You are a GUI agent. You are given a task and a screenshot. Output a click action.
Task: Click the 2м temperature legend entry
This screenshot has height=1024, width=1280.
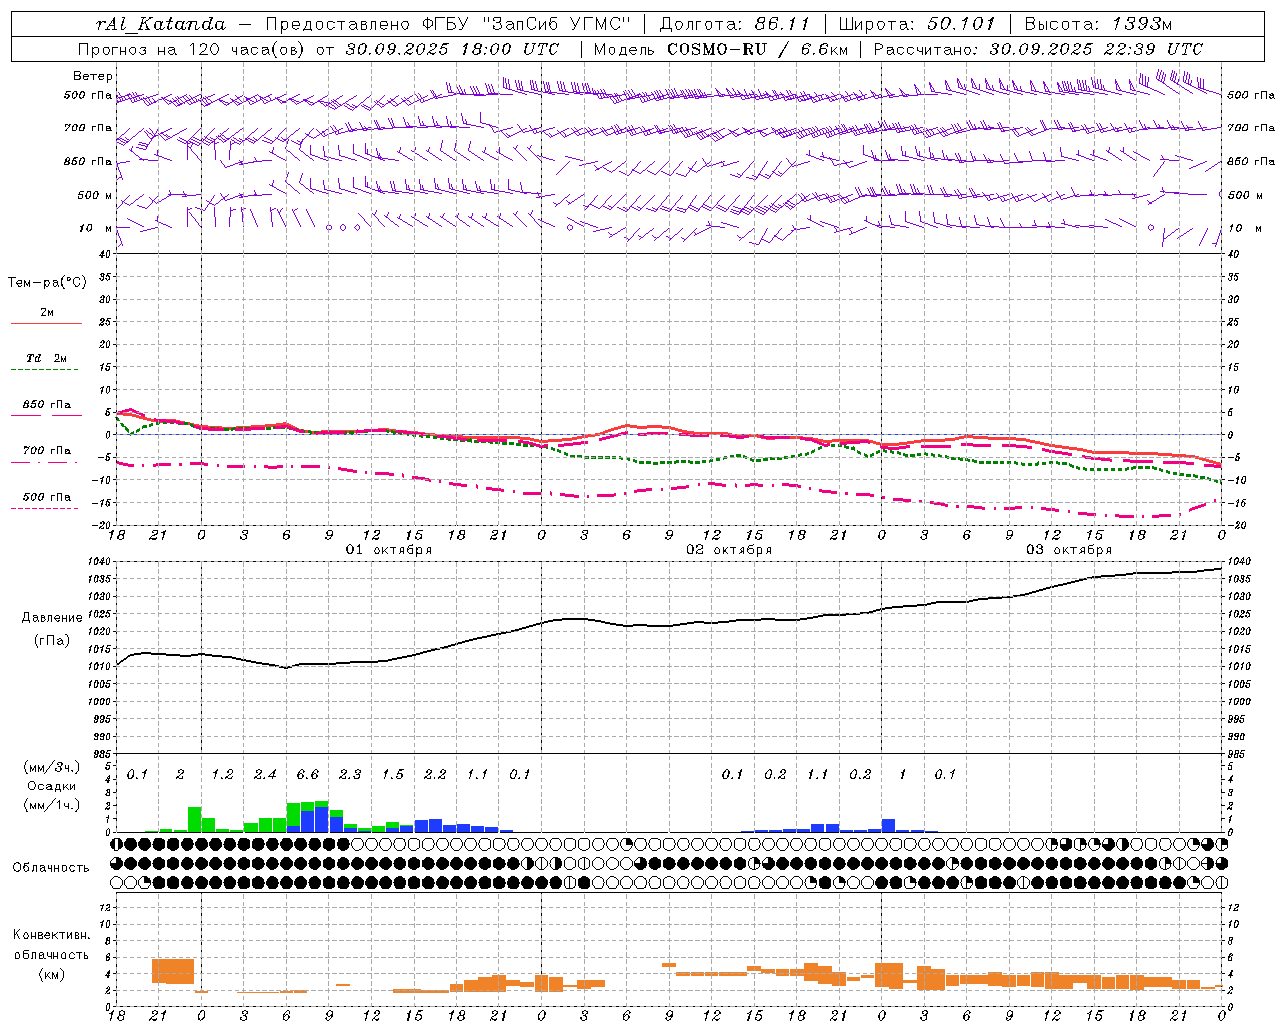click(x=47, y=312)
